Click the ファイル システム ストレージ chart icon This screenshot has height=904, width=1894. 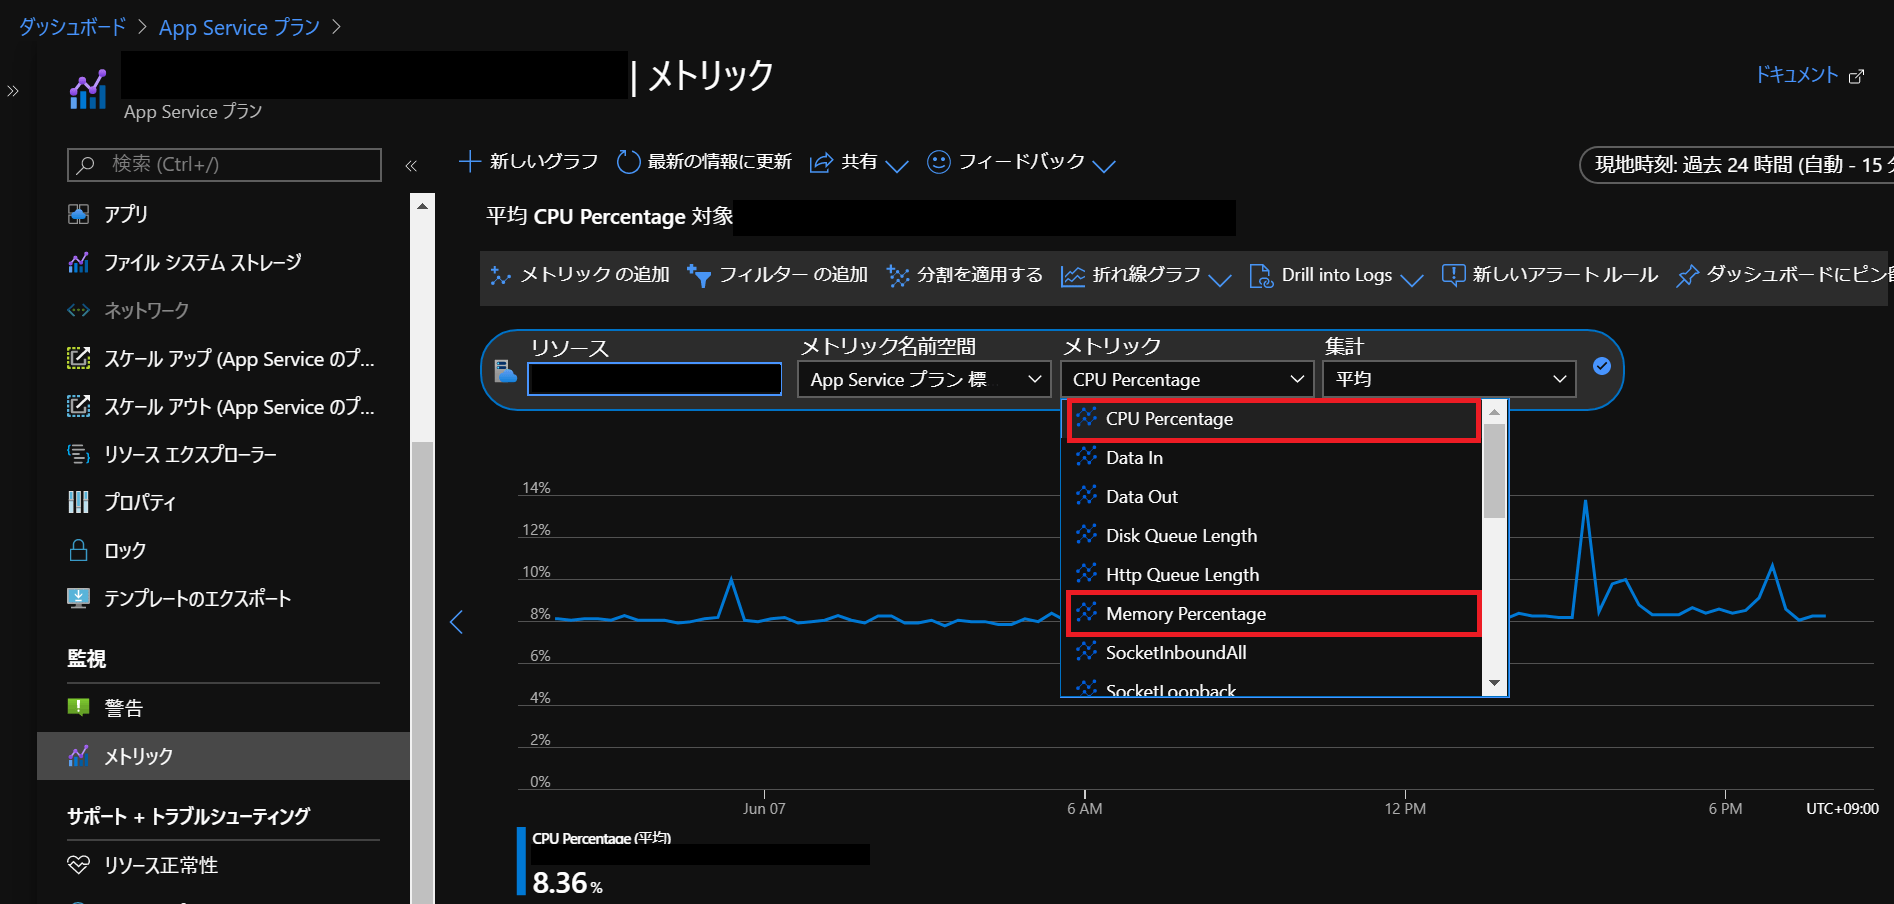[x=78, y=262]
